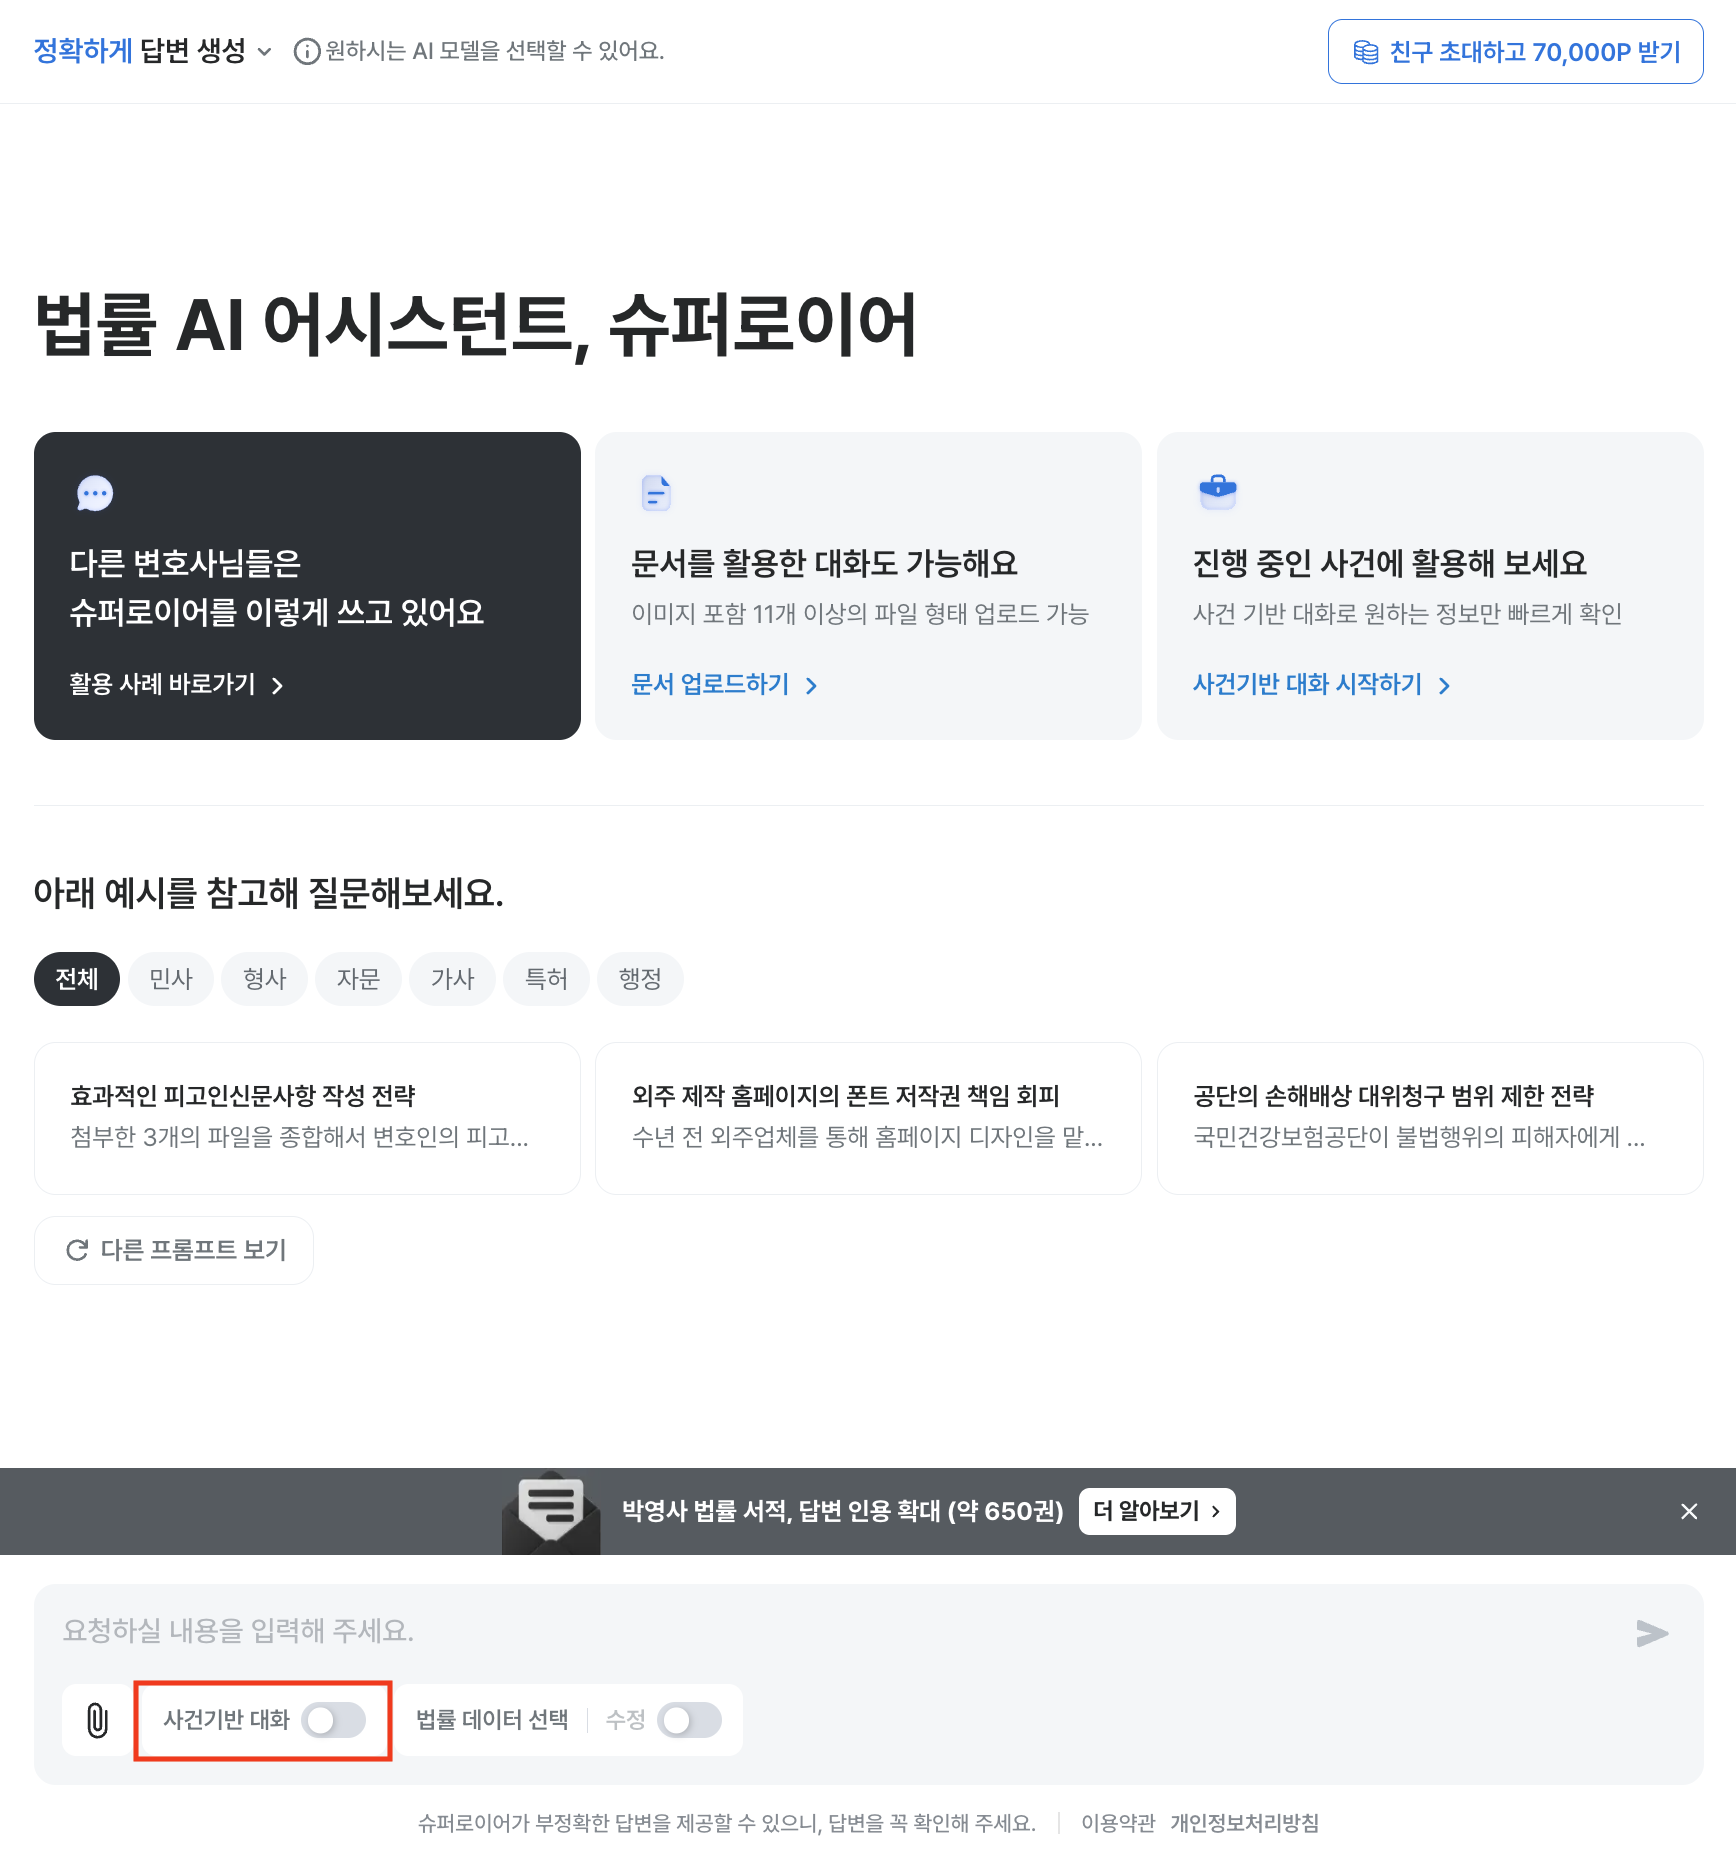
Task: Close the legal books announcement banner
Action: (x=1689, y=1511)
